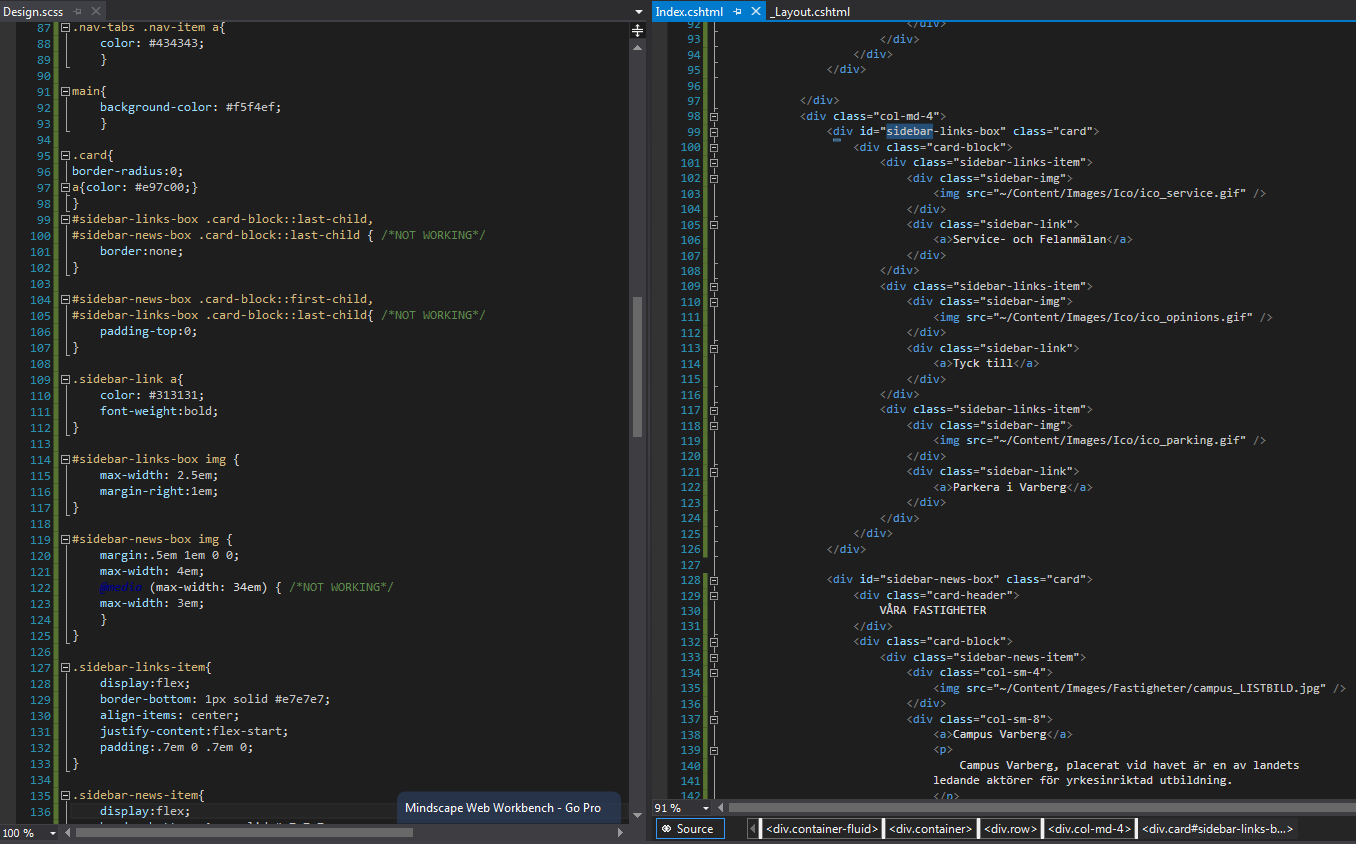The width and height of the screenshot is (1356, 844).
Task: Pin the Design.scss tab
Action: (78, 11)
